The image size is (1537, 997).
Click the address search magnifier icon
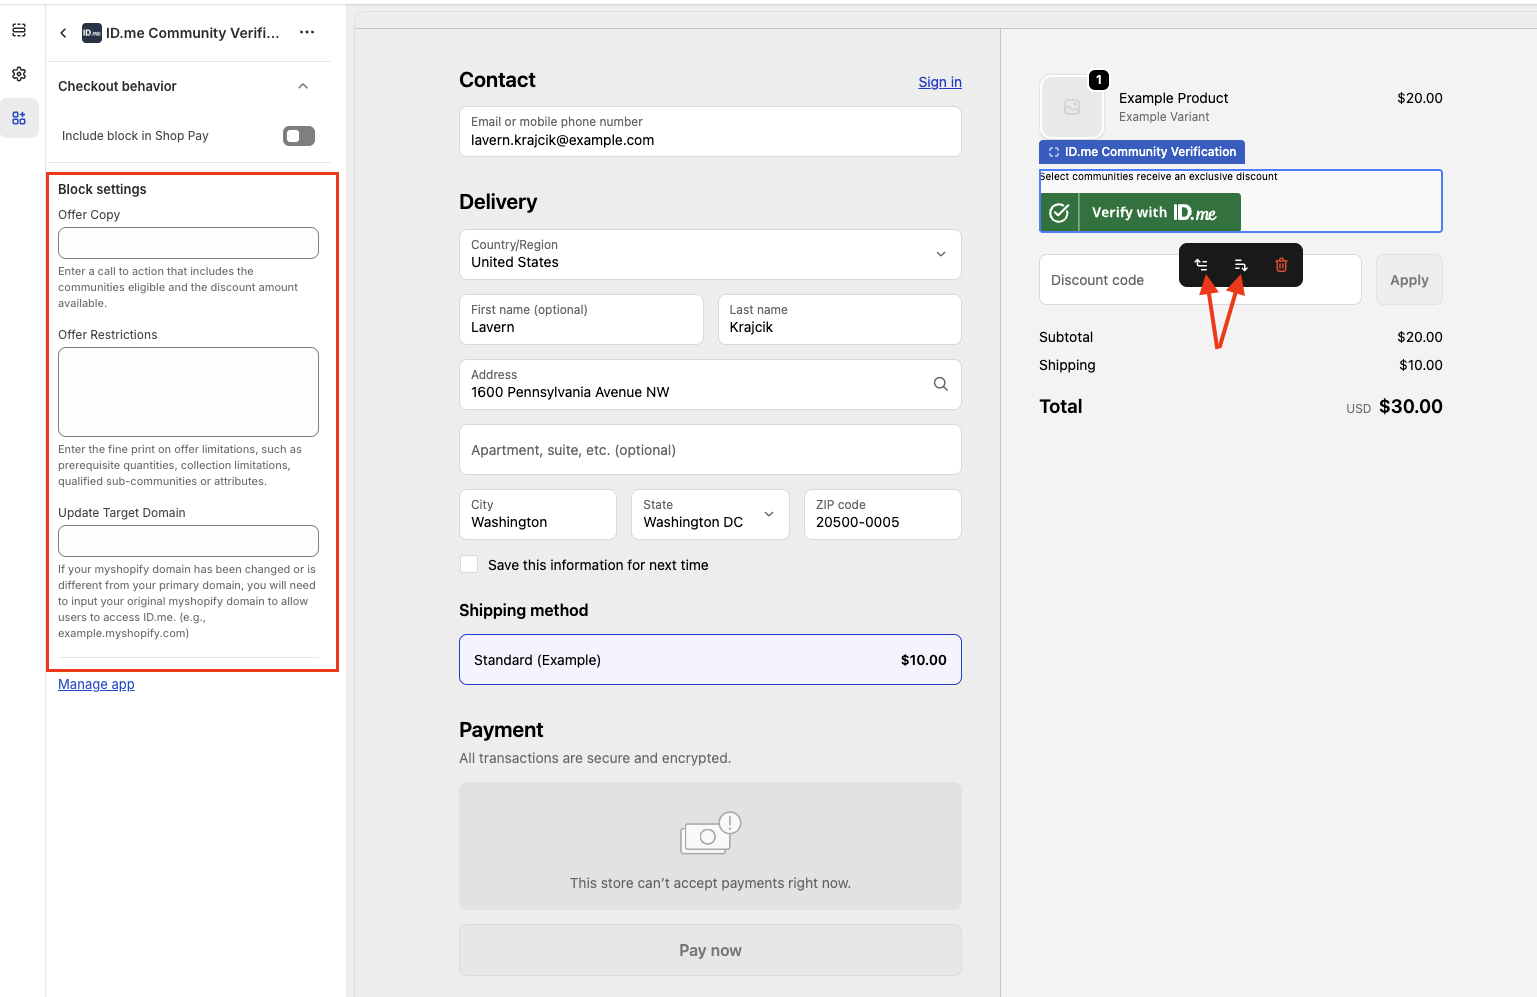[x=940, y=383]
